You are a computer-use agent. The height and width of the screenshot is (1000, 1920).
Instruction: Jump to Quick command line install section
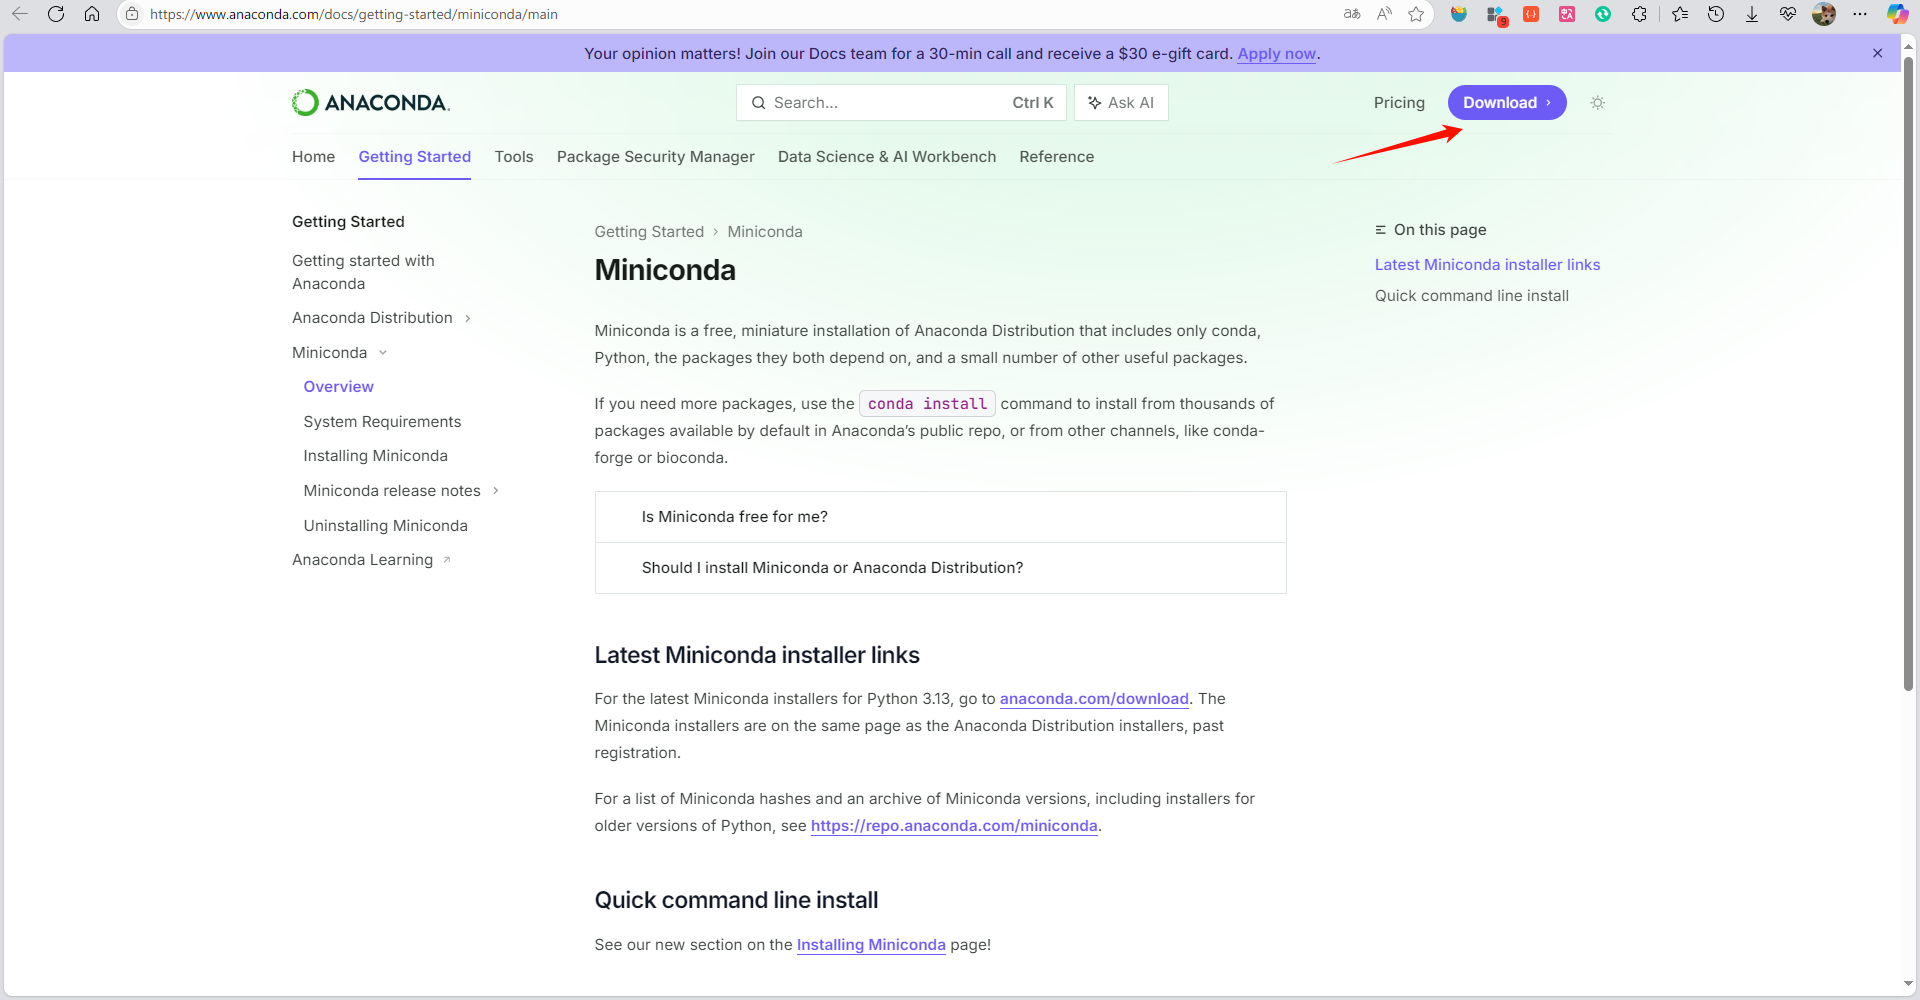pos(1471,296)
